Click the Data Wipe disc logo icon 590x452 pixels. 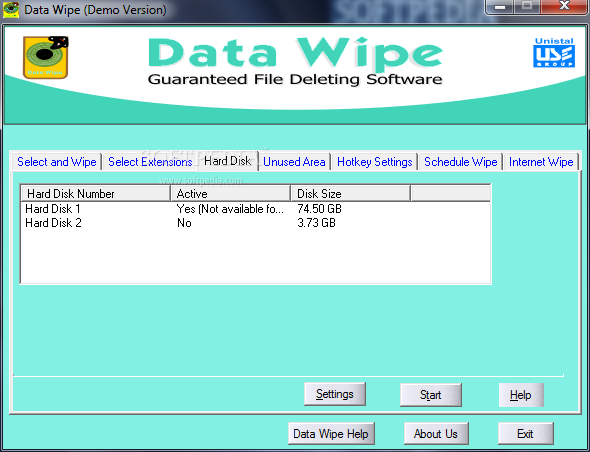pyautogui.click(x=46, y=57)
